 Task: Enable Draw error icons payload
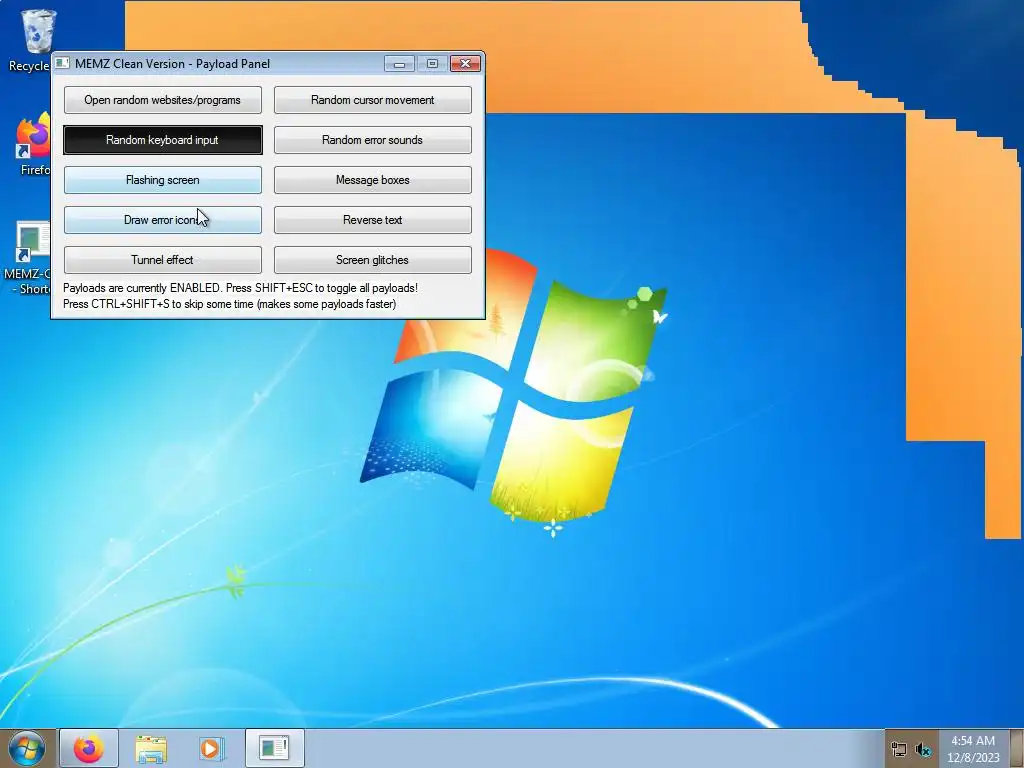click(163, 220)
